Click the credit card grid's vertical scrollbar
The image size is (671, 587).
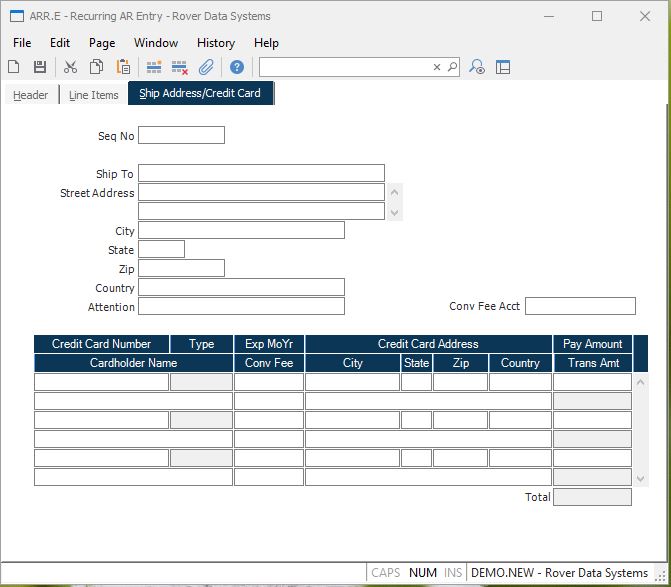point(641,429)
